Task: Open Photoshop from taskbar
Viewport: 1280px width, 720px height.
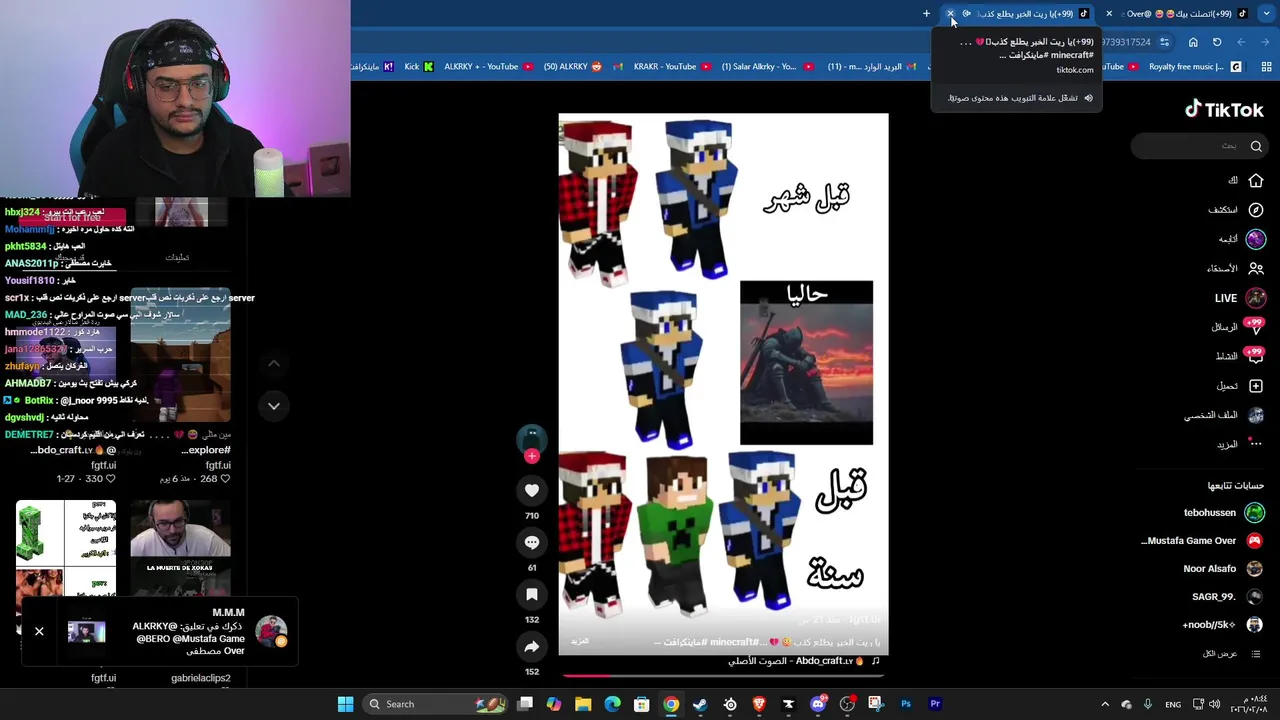Action: (x=906, y=704)
